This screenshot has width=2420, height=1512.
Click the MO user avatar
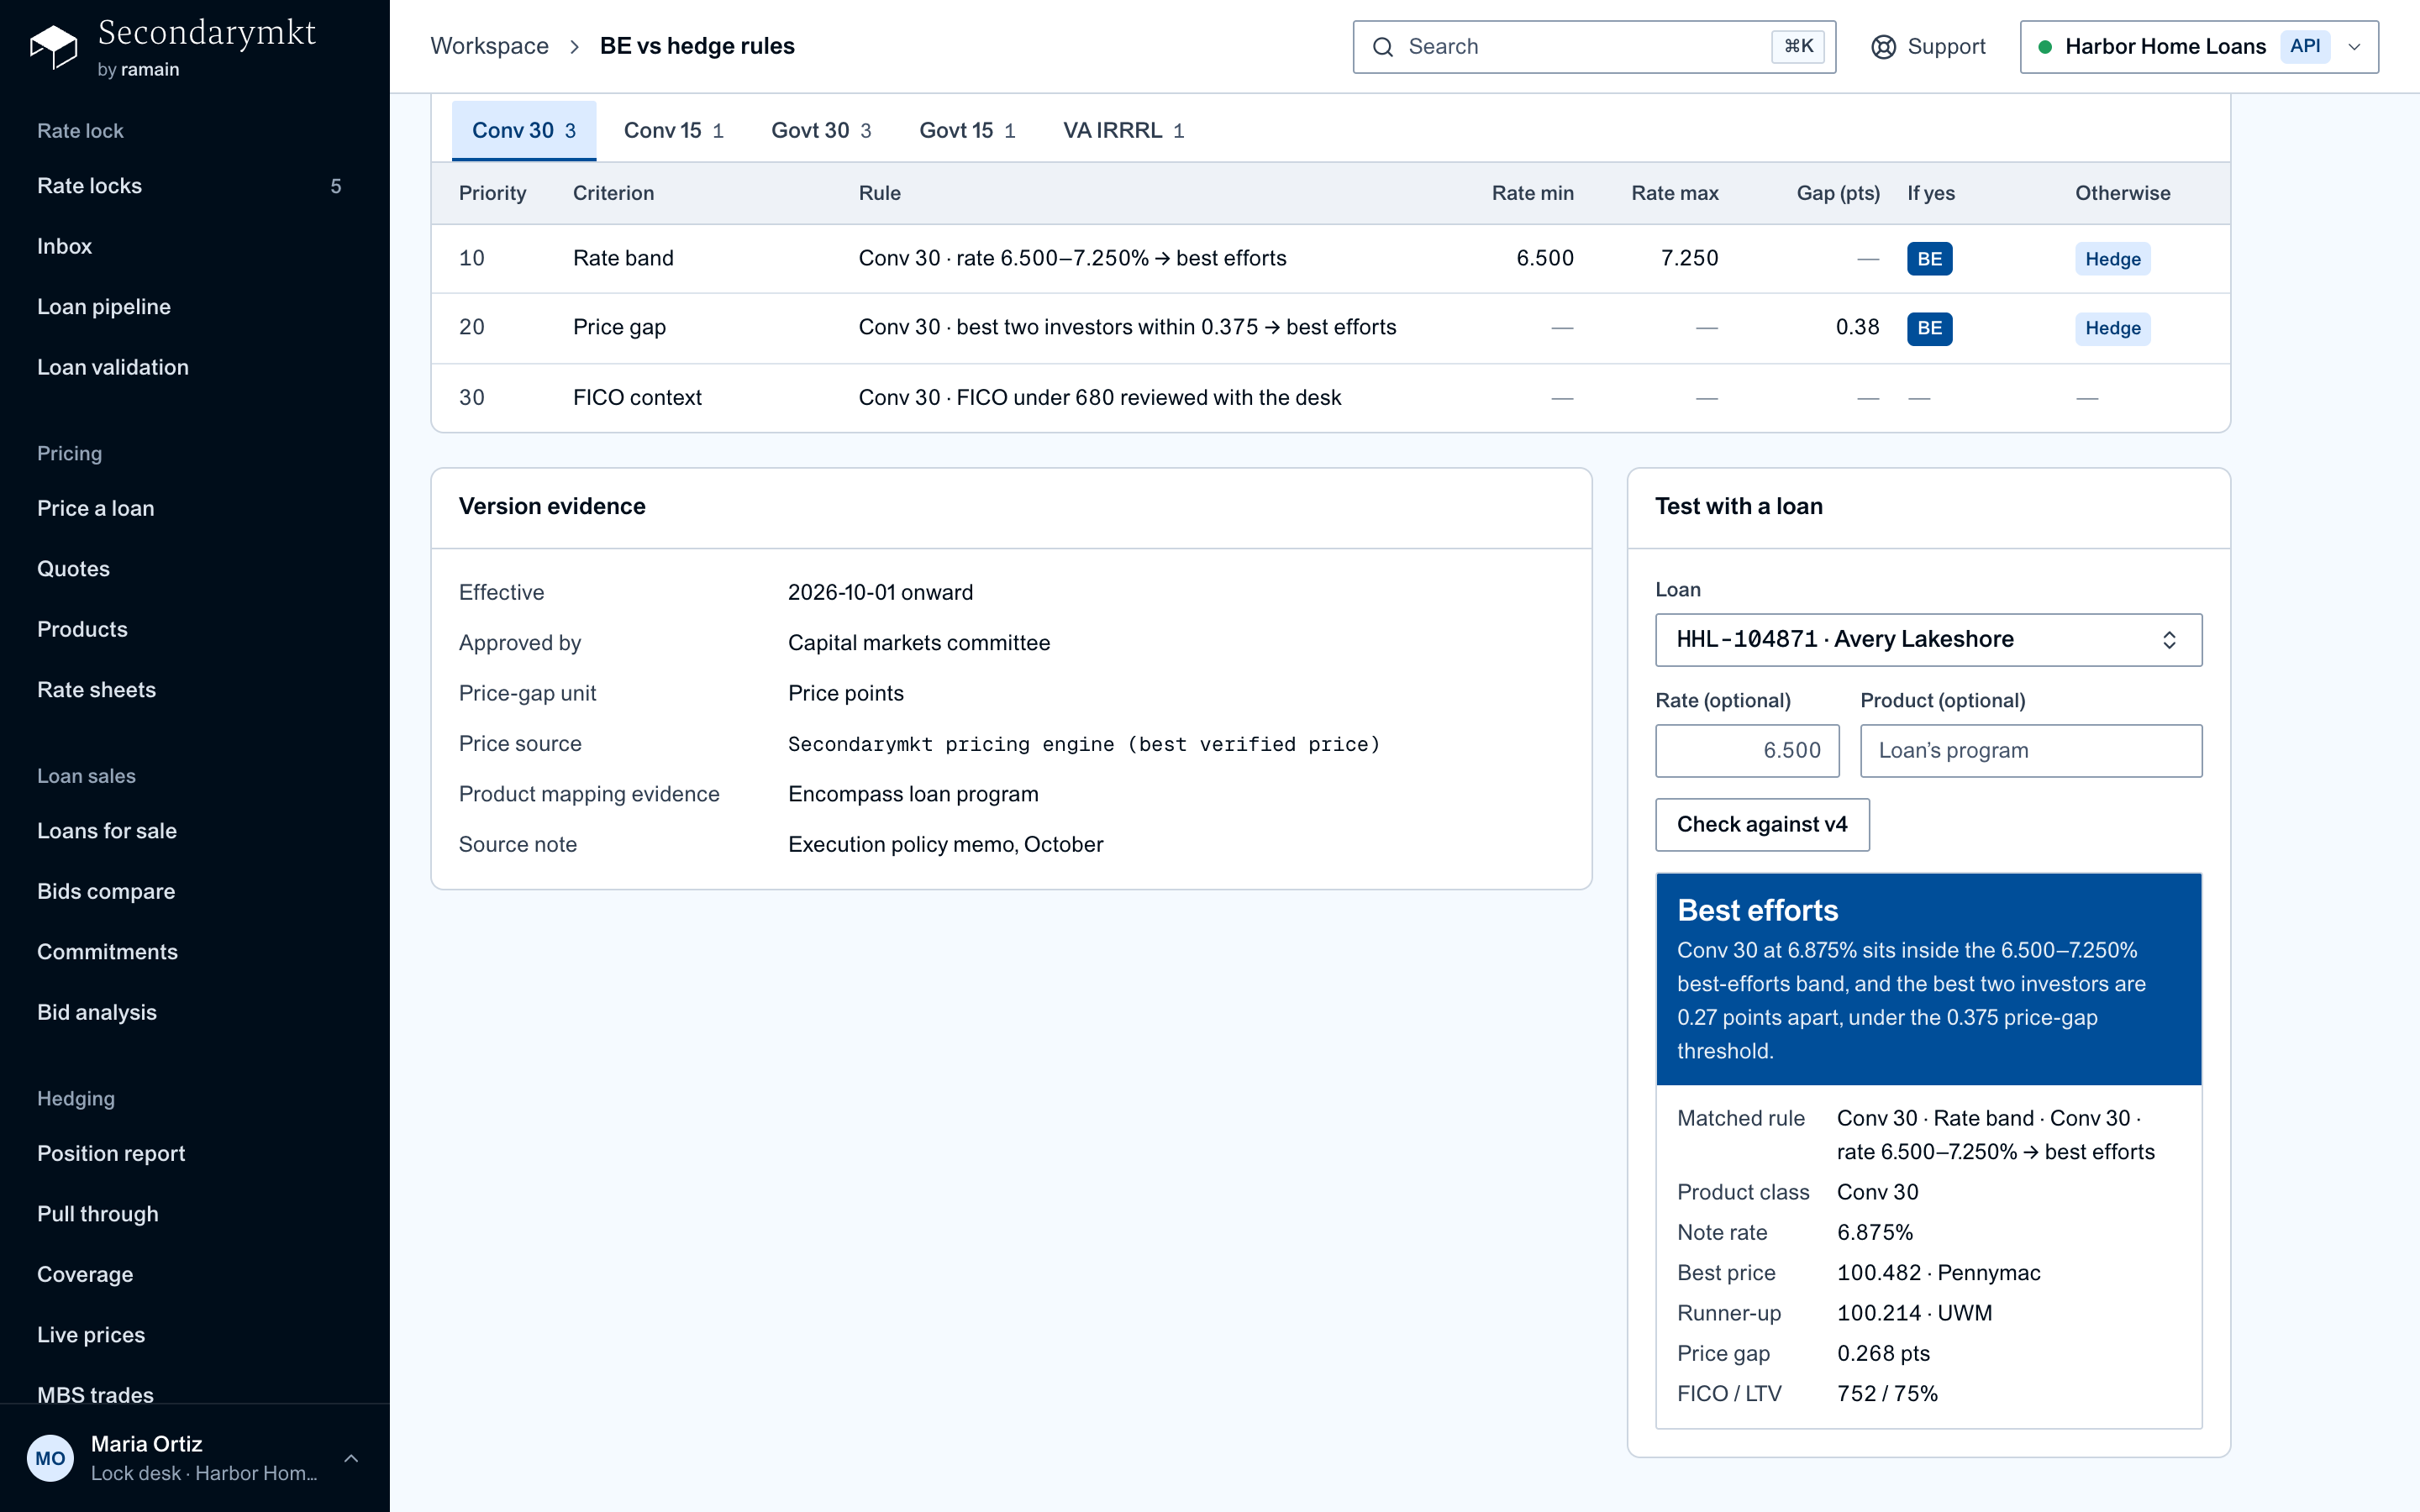coord(50,1458)
